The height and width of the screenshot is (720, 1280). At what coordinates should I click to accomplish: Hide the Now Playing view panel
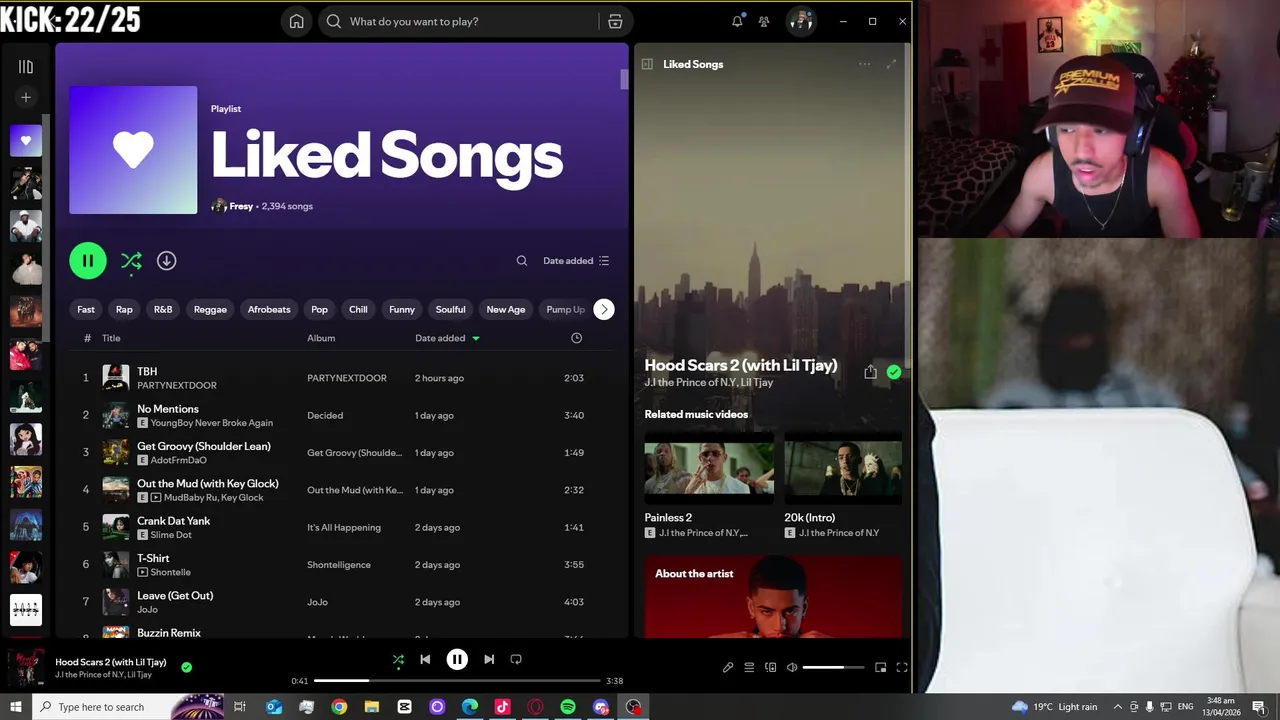click(647, 64)
